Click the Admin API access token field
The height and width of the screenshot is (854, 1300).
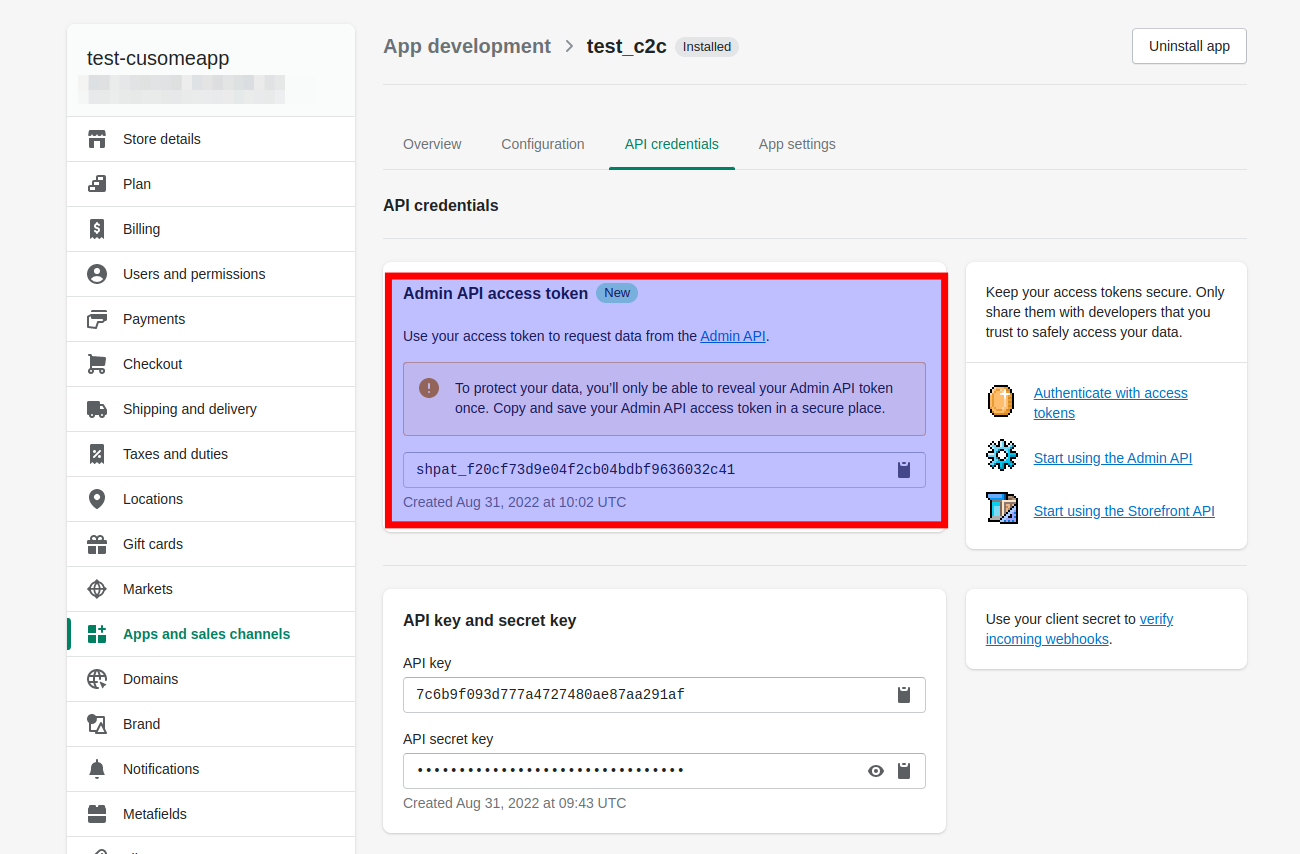click(664, 470)
